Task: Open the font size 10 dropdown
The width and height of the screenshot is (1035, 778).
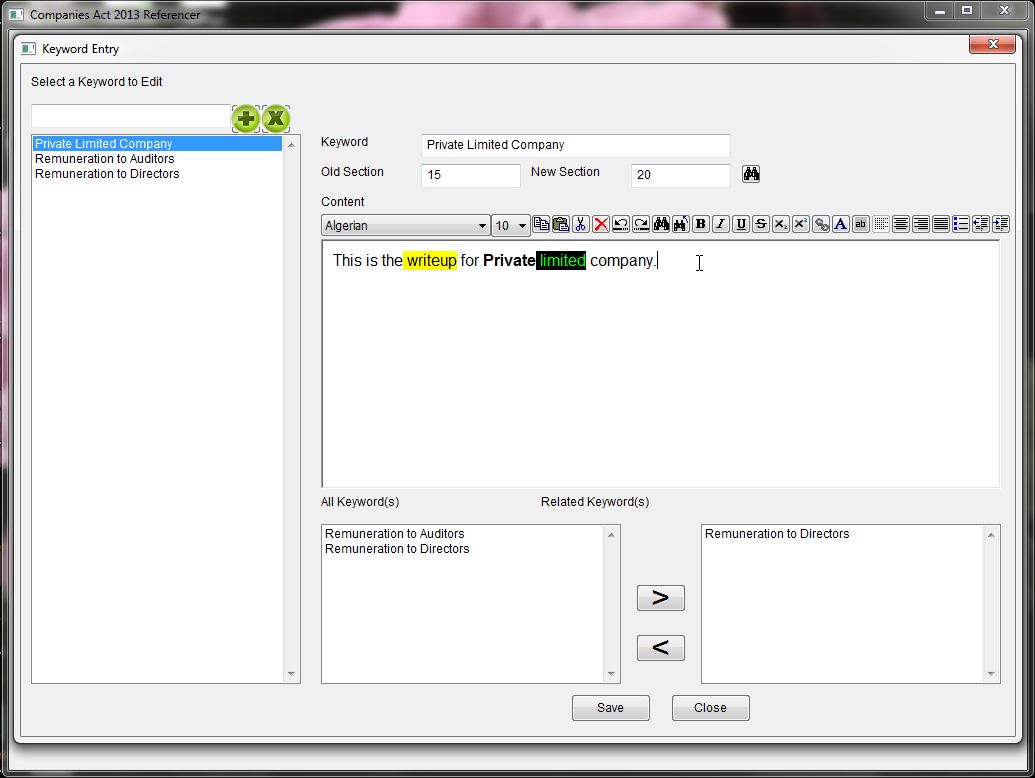Action: tap(511, 226)
